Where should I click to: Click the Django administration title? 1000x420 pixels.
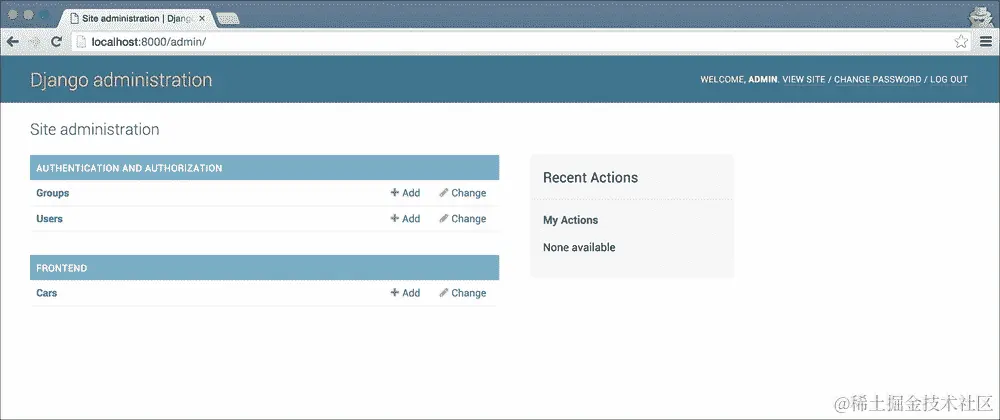121,80
